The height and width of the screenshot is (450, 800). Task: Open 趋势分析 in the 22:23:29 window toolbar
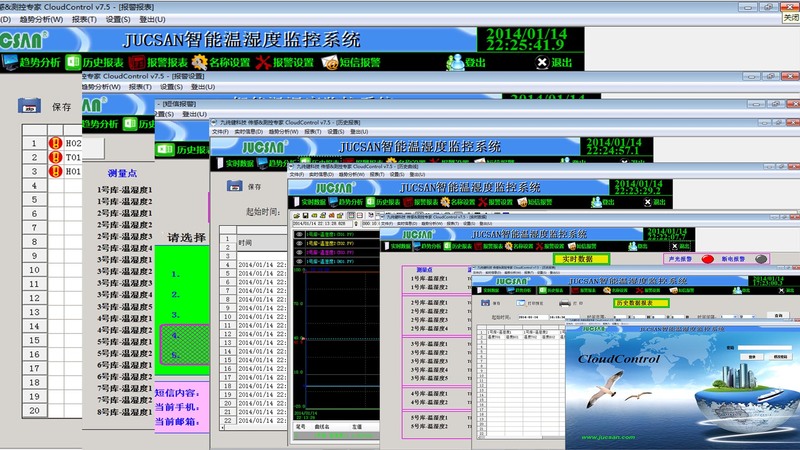point(346,202)
